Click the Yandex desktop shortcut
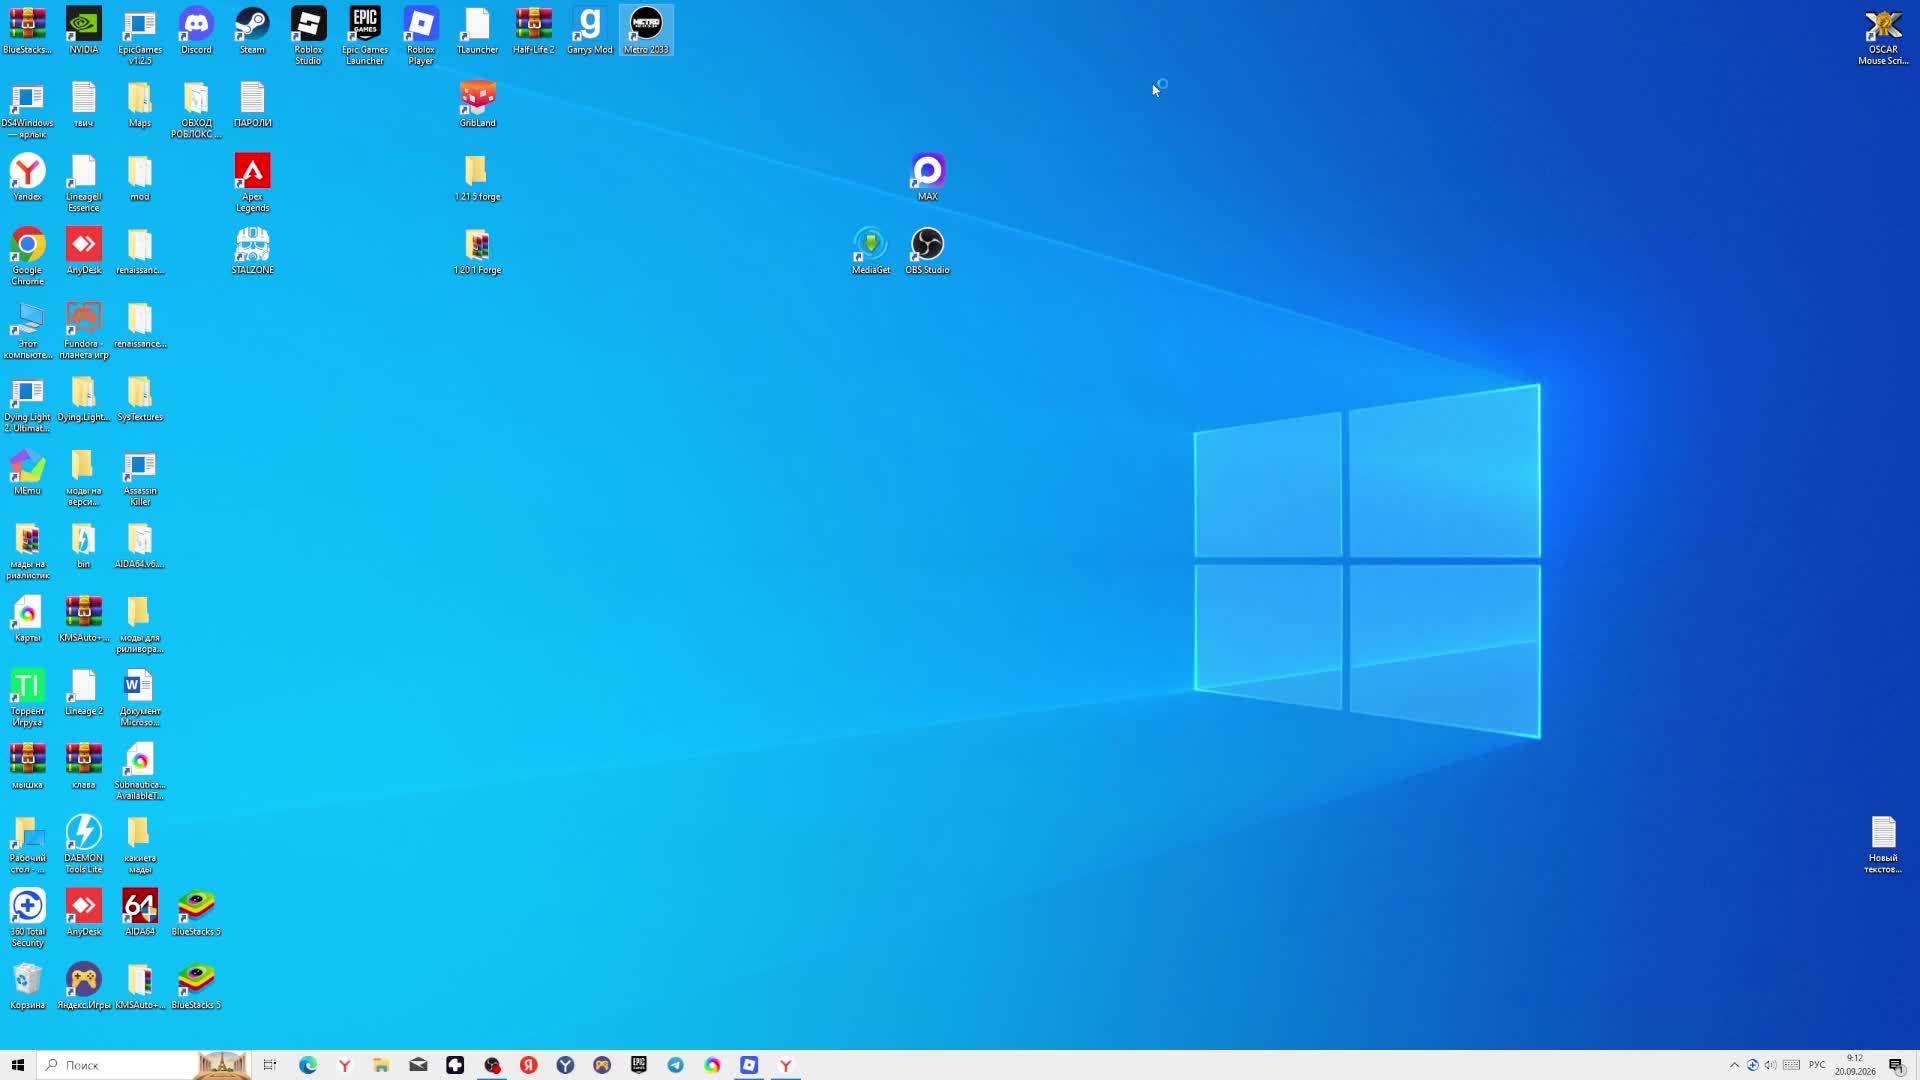The image size is (1920, 1080). click(x=28, y=177)
